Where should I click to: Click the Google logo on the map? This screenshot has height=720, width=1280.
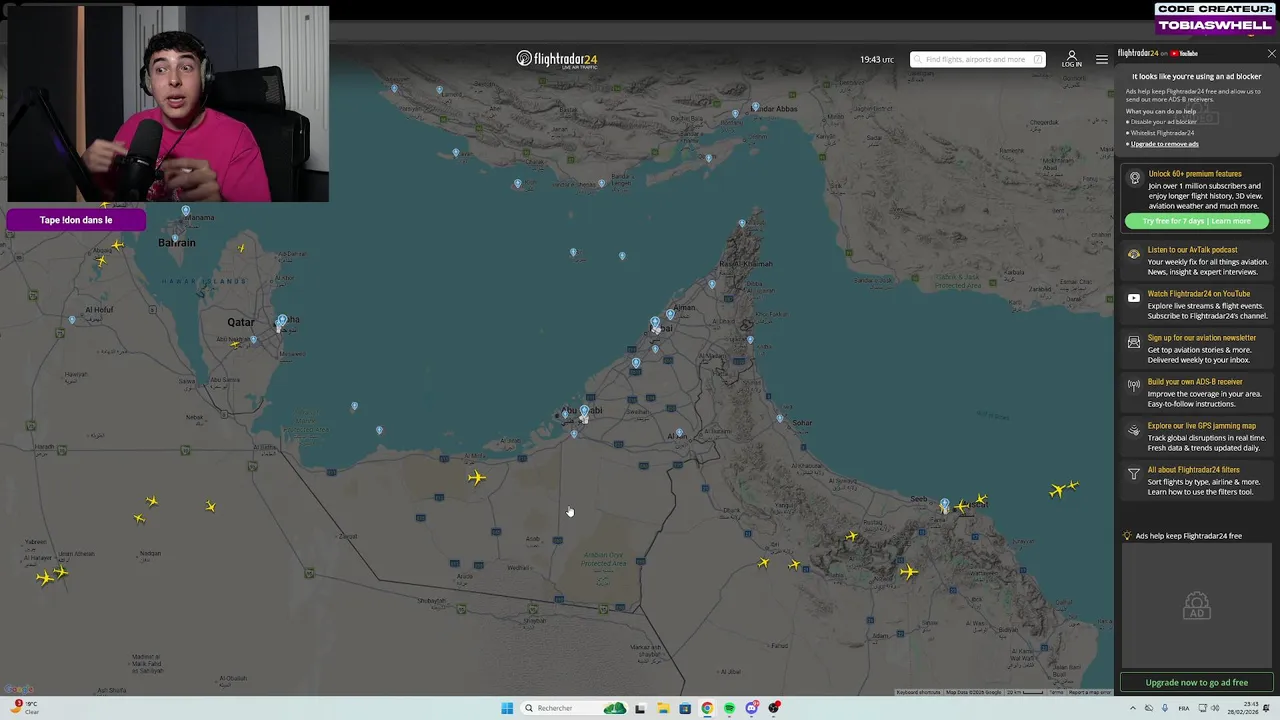coord(19,689)
